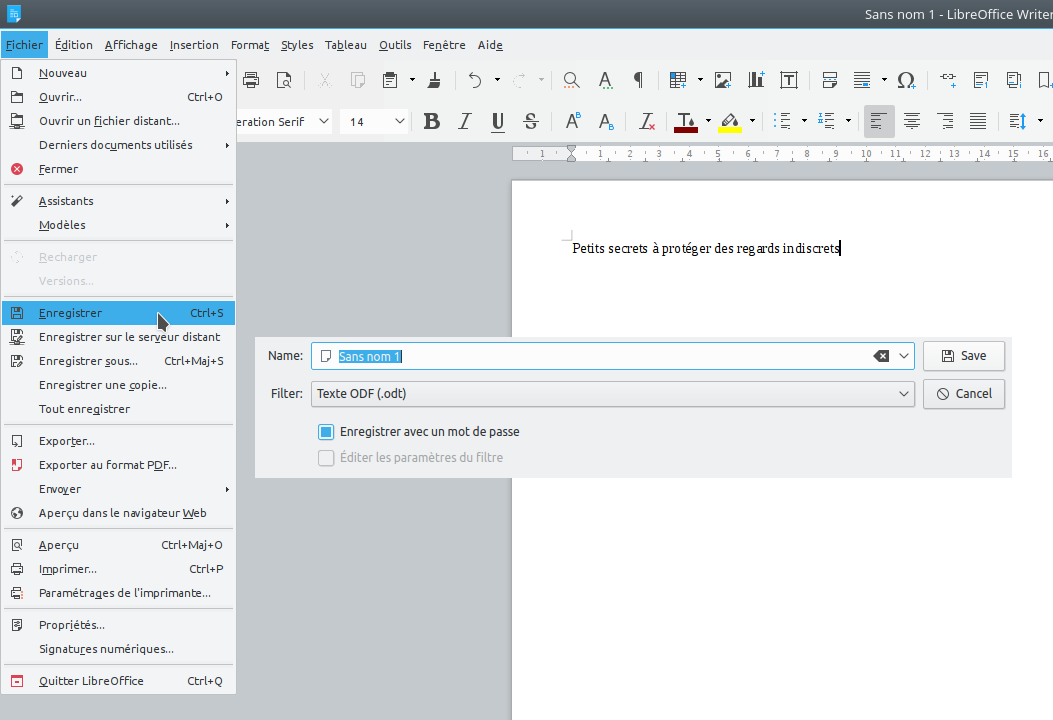Toggle formatting marks (pilcrow) icon
Viewport: 1053px width, 720px height.
click(638, 80)
